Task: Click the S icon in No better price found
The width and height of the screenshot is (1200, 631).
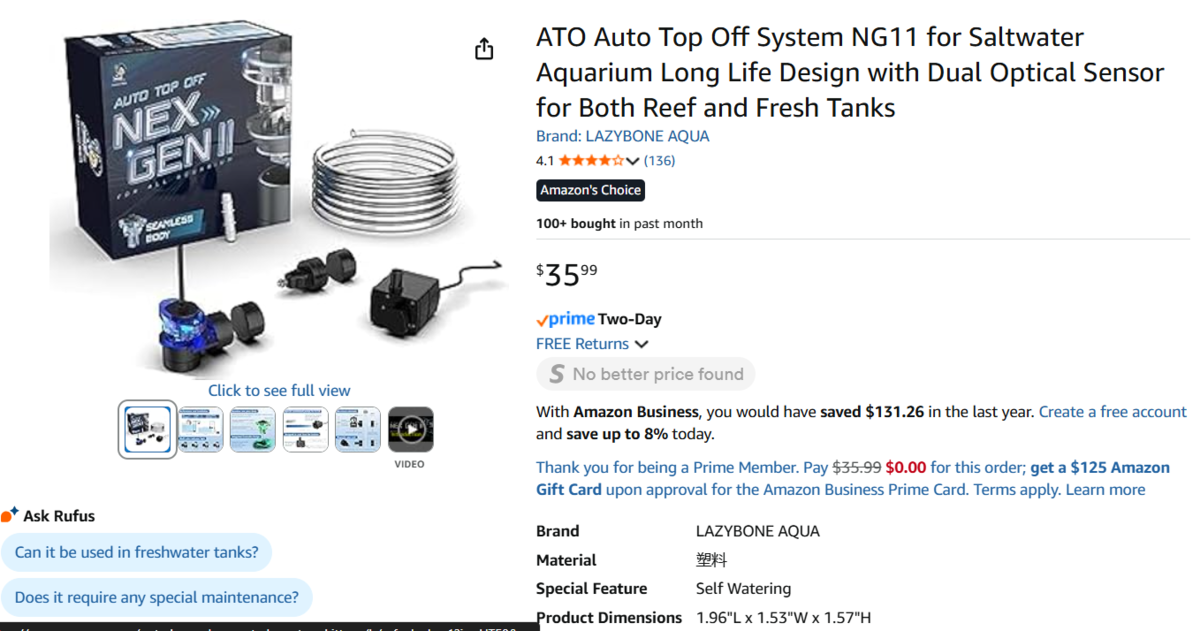Action: [x=555, y=374]
